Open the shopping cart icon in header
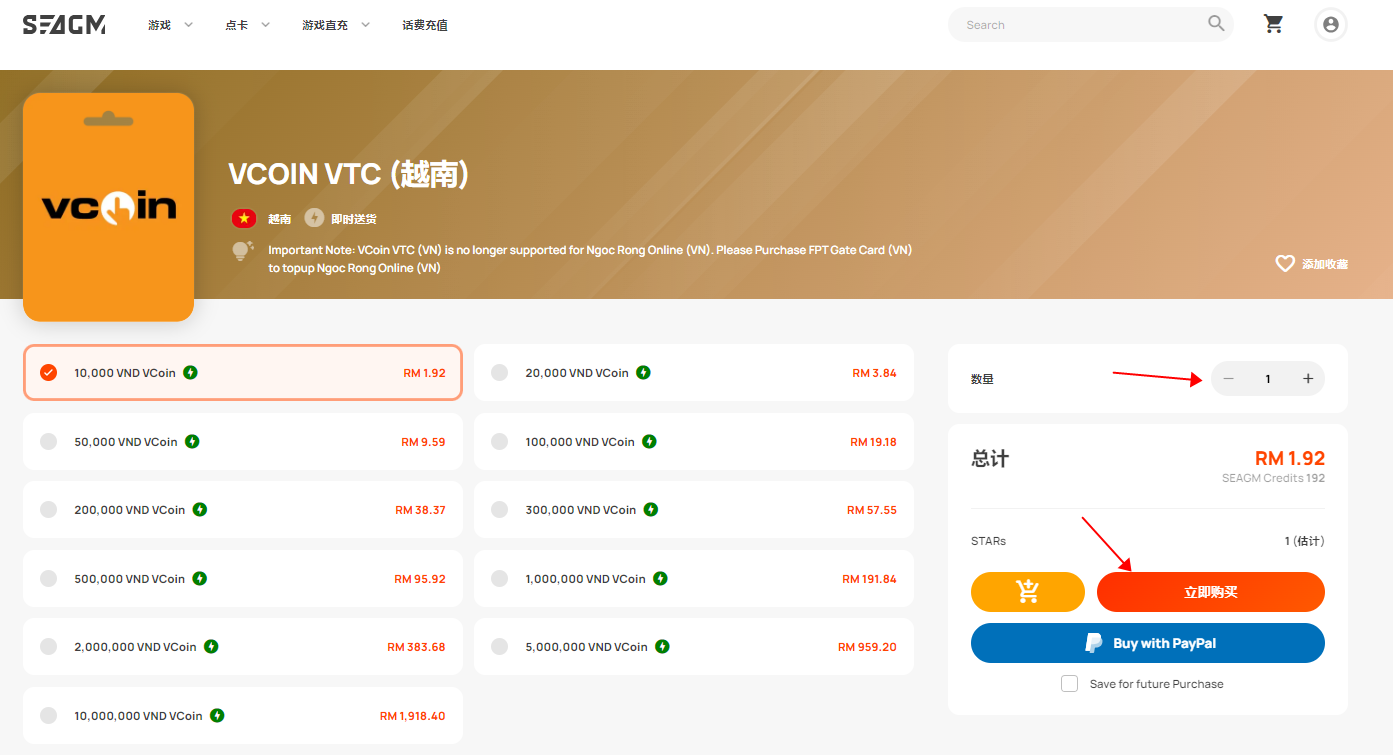 click(x=1273, y=24)
